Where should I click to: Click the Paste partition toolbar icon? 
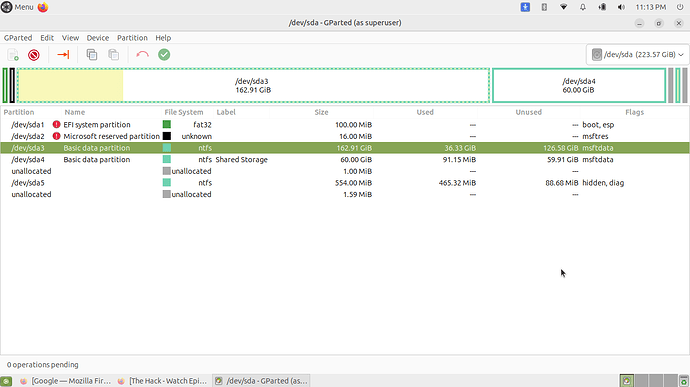tap(114, 55)
